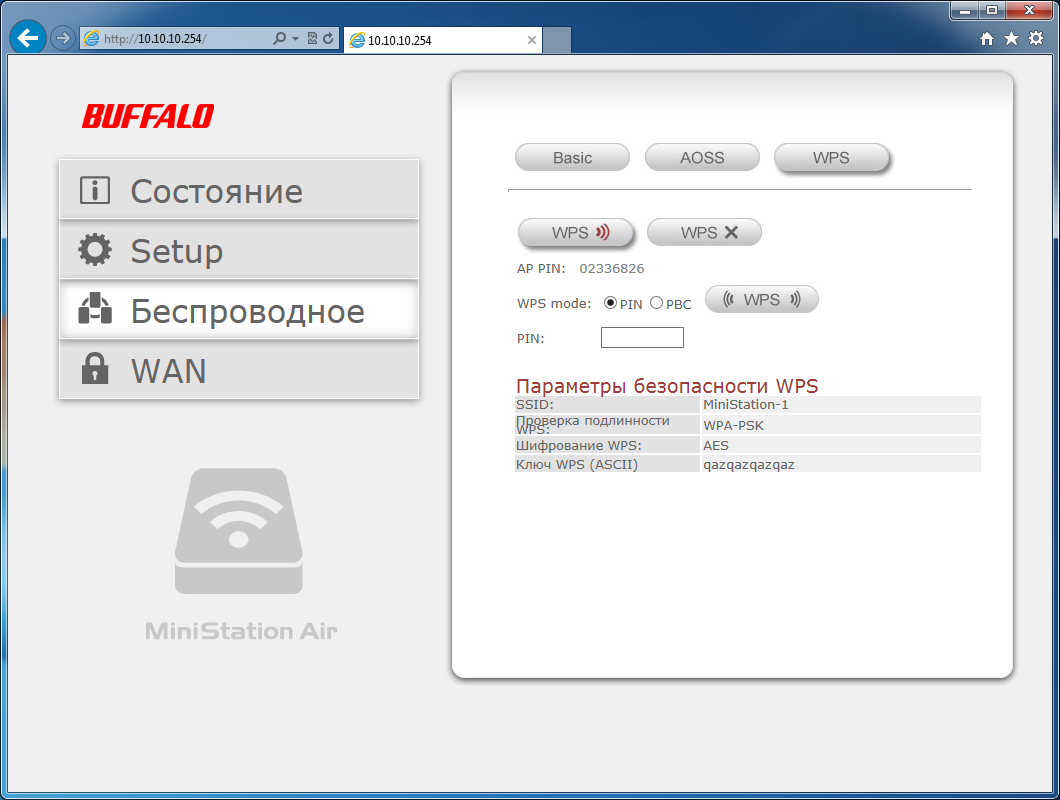Open Favorites with the star icon
The width and height of the screenshot is (1060, 800).
tap(1011, 39)
